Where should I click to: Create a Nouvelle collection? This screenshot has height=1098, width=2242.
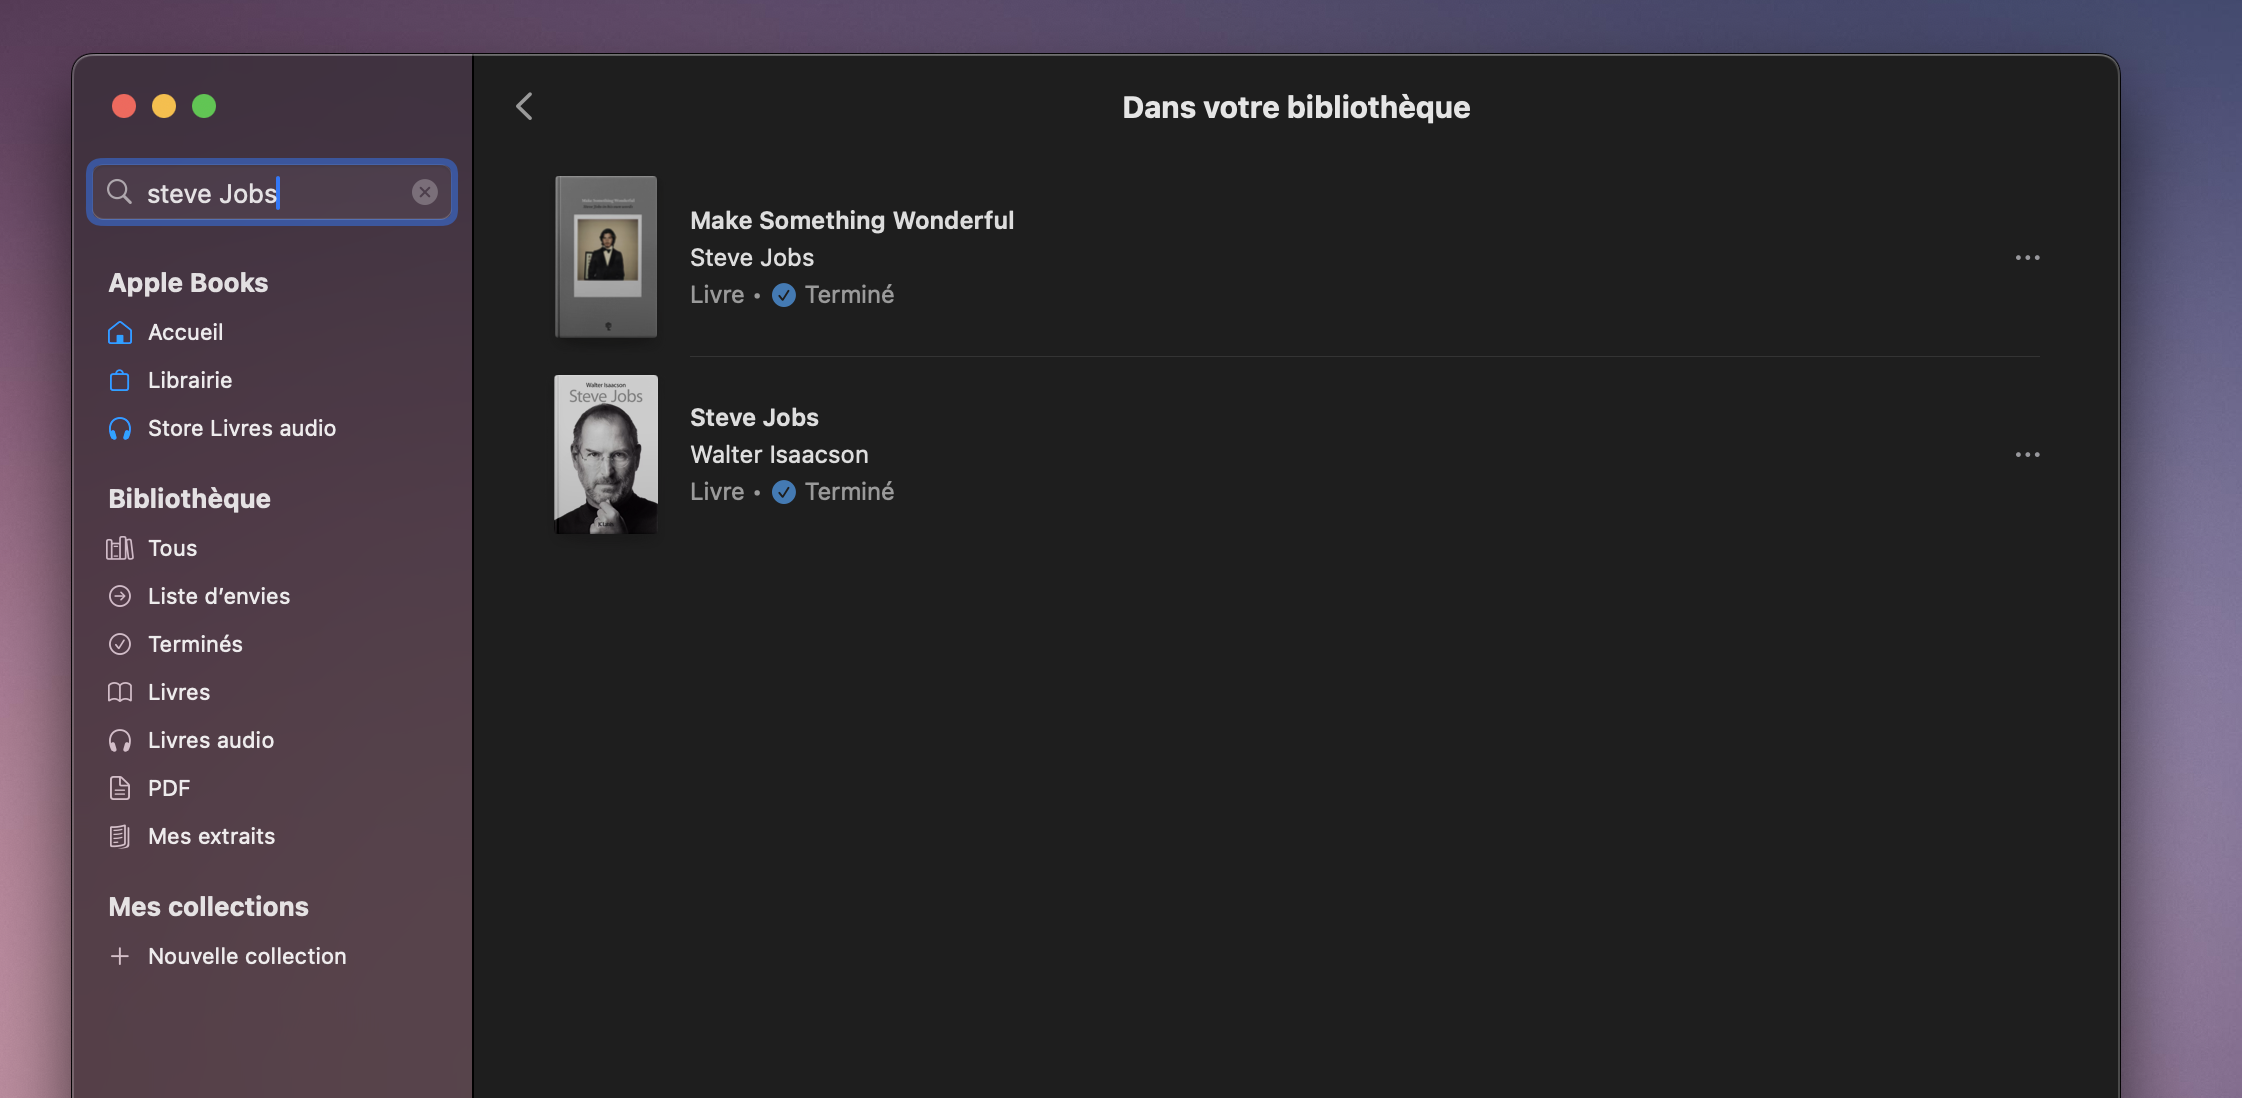pos(246,956)
